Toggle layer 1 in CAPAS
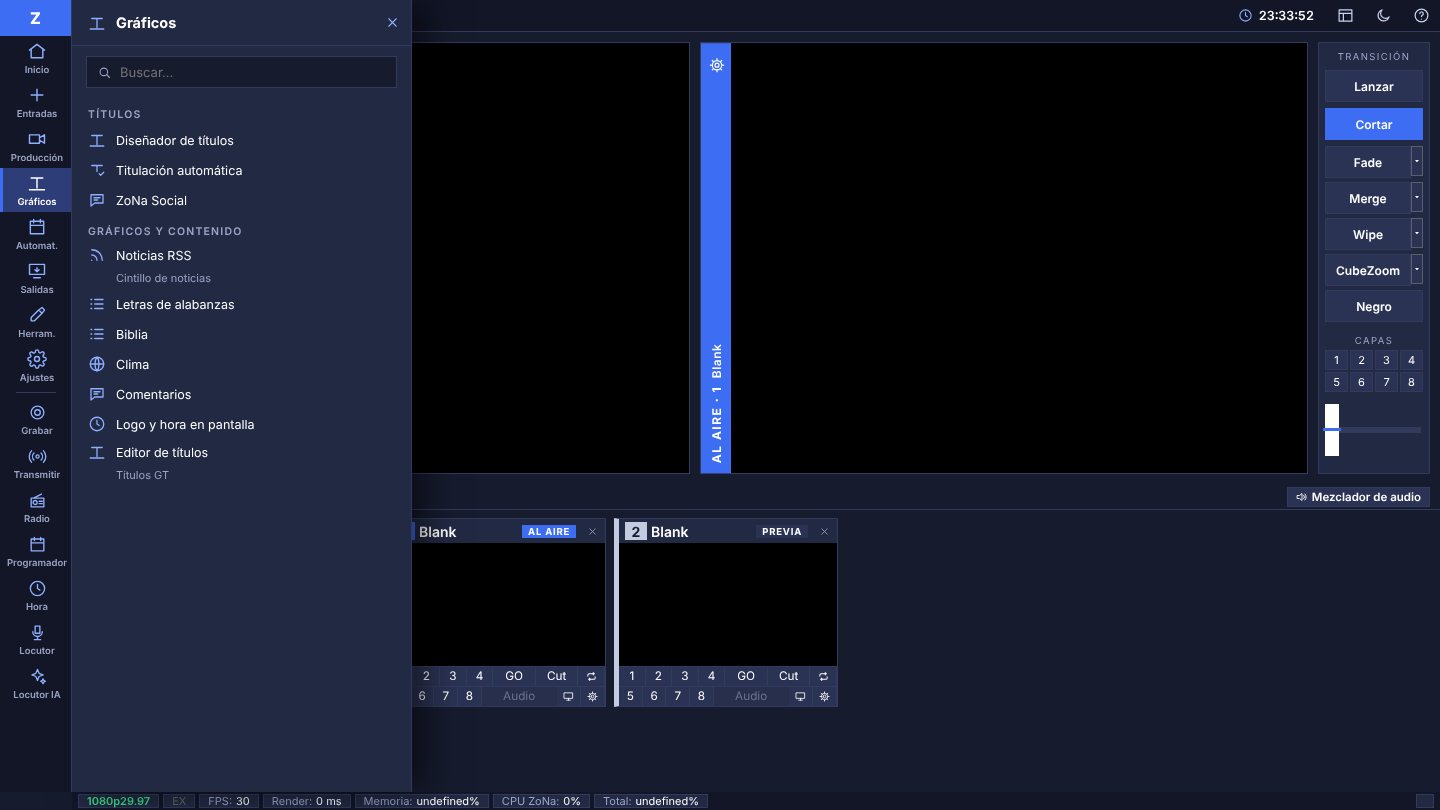The image size is (1440, 810). (1336, 360)
